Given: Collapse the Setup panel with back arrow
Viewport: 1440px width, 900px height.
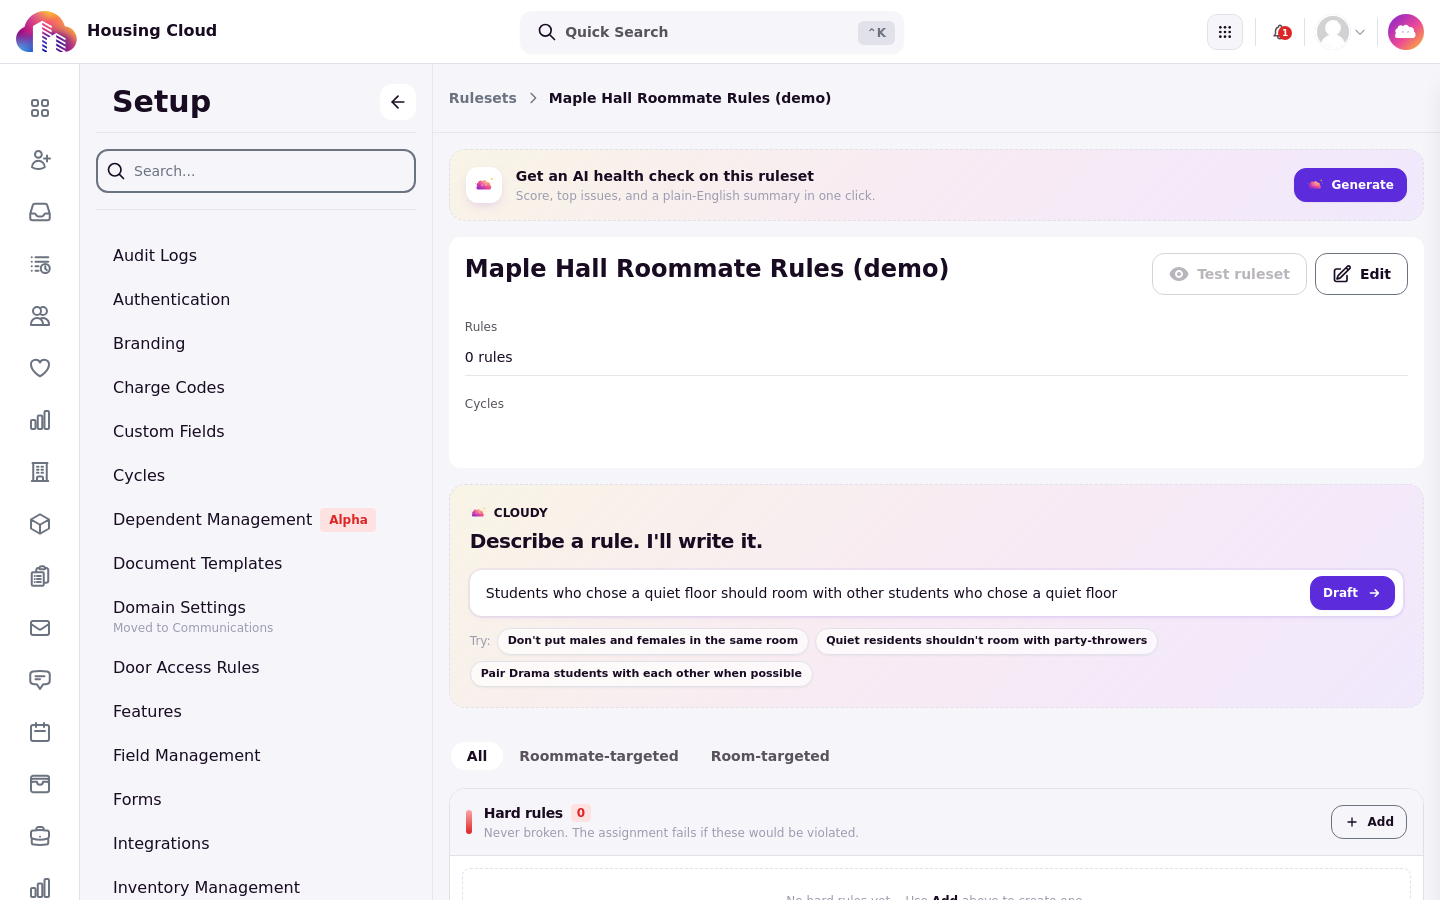Looking at the screenshot, I should [x=398, y=102].
